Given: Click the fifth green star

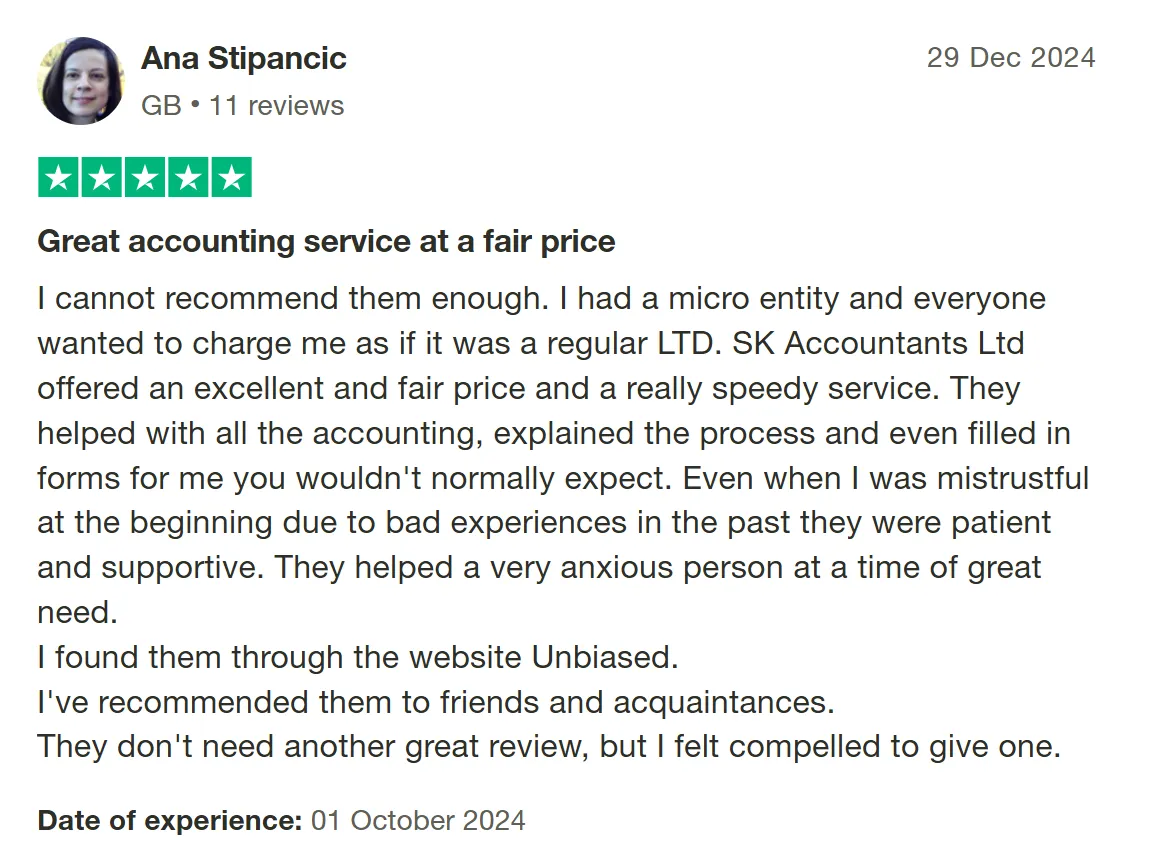Looking at the screenshot, I should coord(231,178).
